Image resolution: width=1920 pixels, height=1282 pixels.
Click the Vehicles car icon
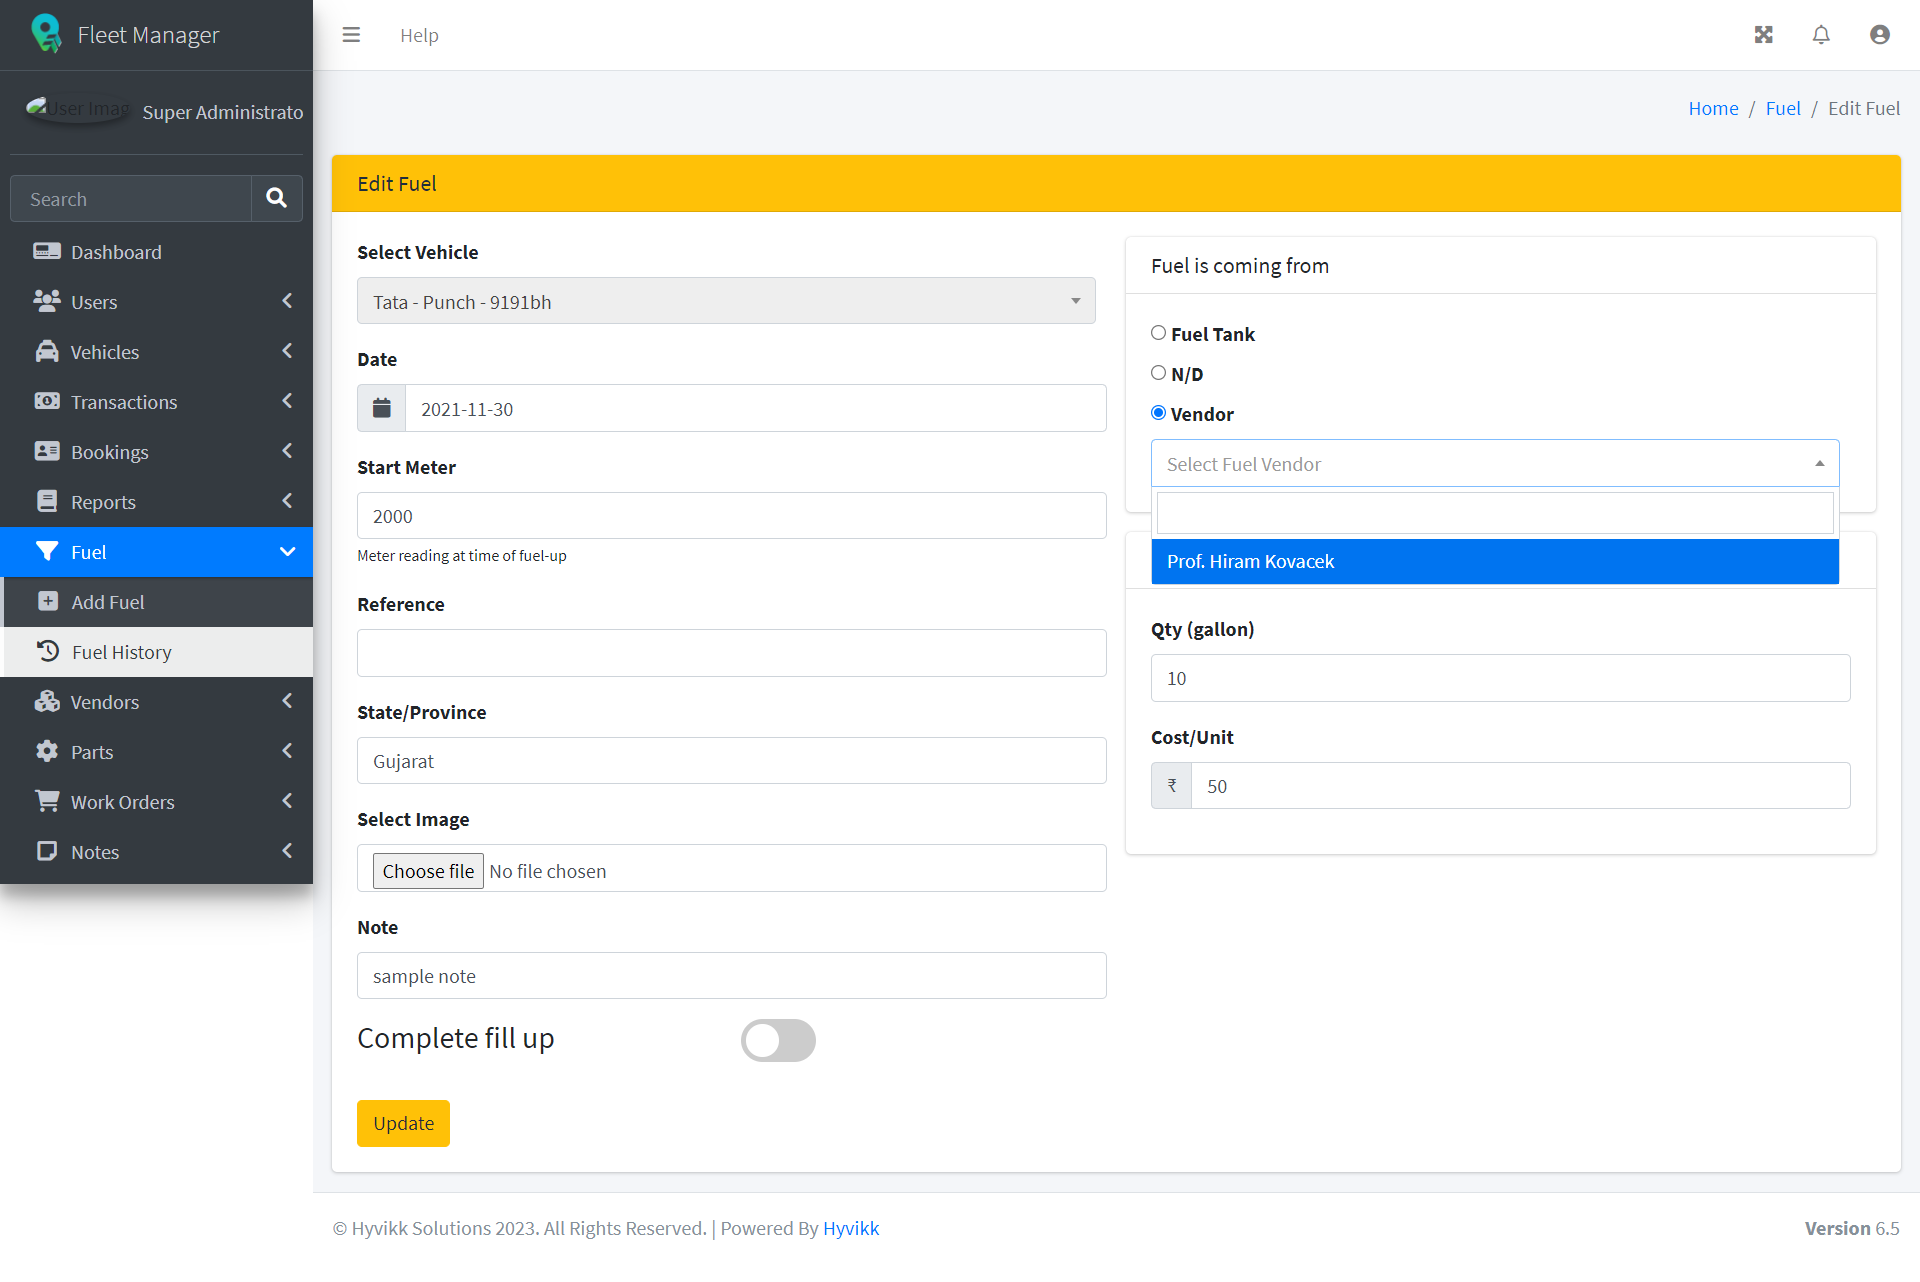click(x=47, y=351)
